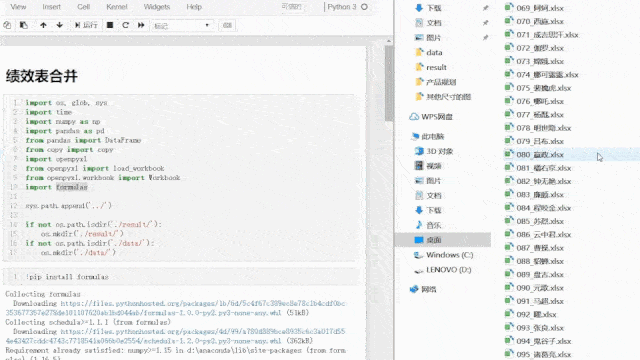Click the pin icon beside Documents
The height and width of the screenshot is (360, 640).
pyautogui.click(x=486, y=23)
